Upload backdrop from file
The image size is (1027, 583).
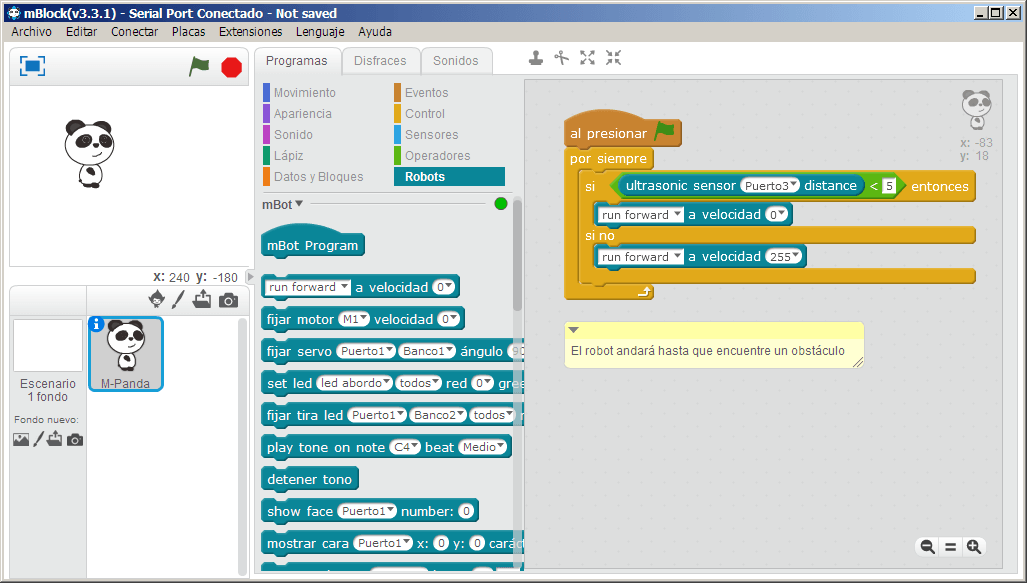pos(54,438)
